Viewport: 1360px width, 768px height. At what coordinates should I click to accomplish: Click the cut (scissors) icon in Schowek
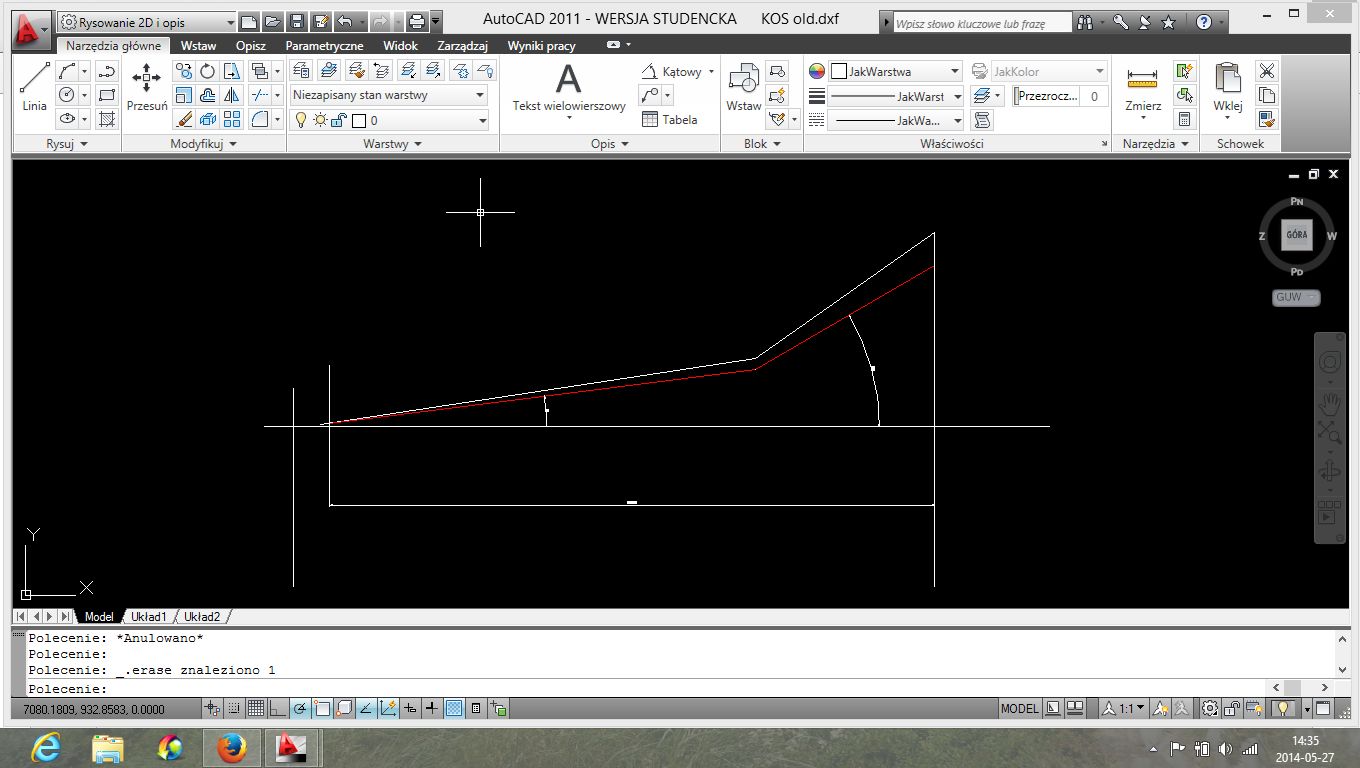click(1267, 71)
